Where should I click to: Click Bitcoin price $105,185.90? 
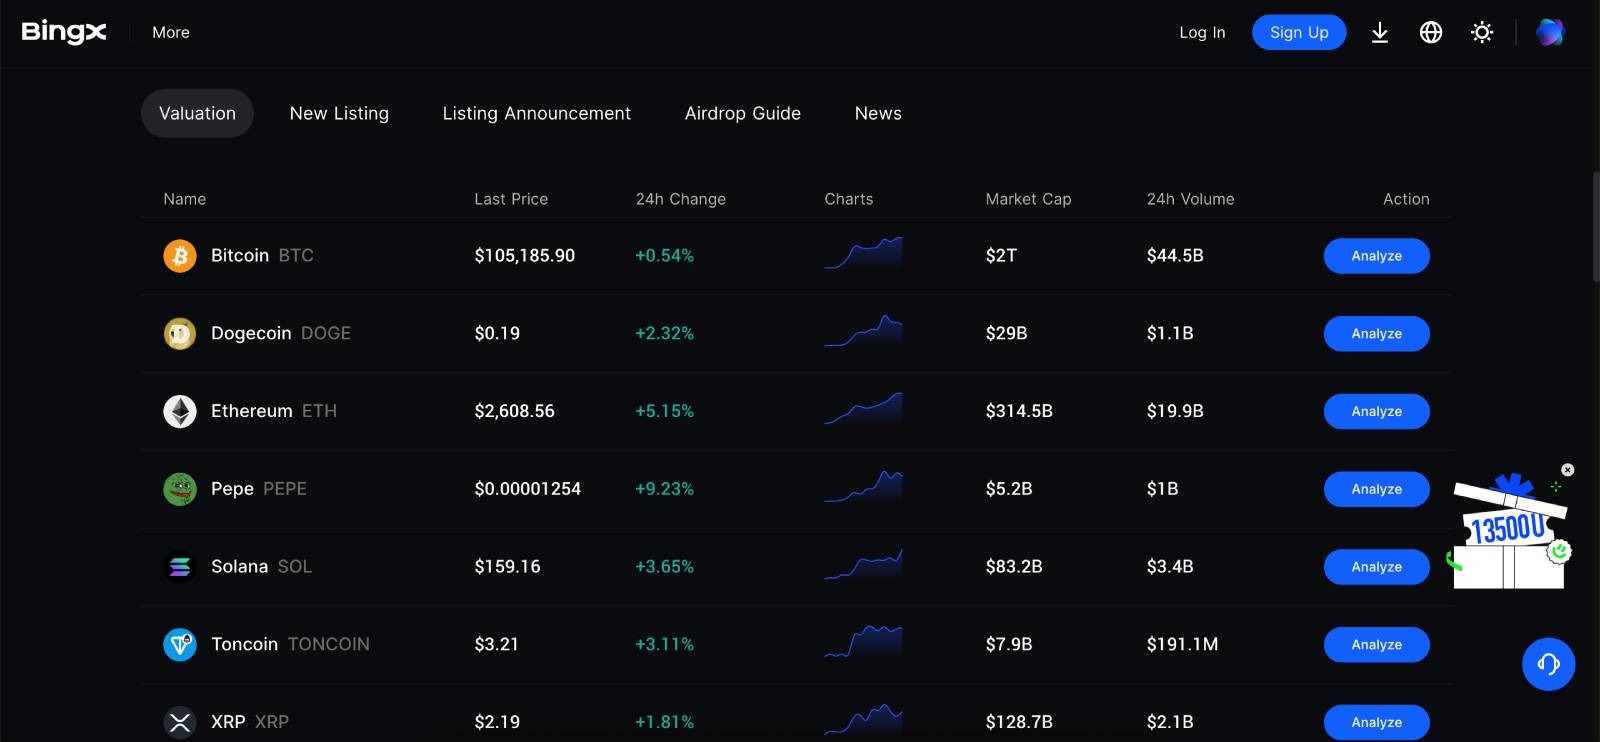pyautogui.click(x=525, y=256)
